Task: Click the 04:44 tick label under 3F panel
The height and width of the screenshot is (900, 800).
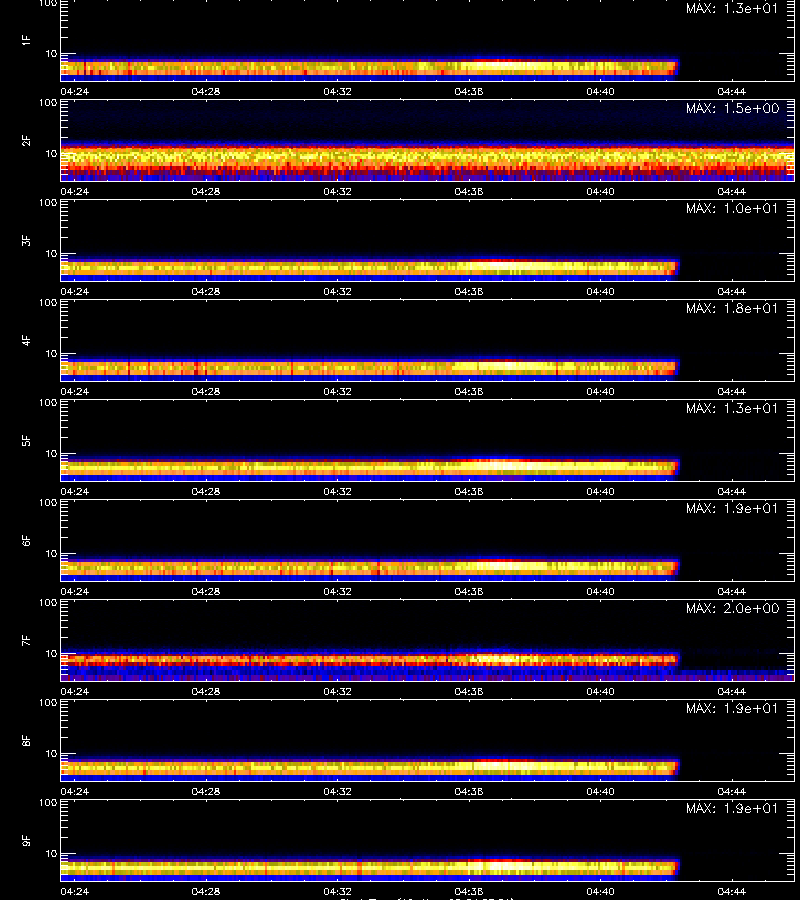Action: (x=732, y=291)
